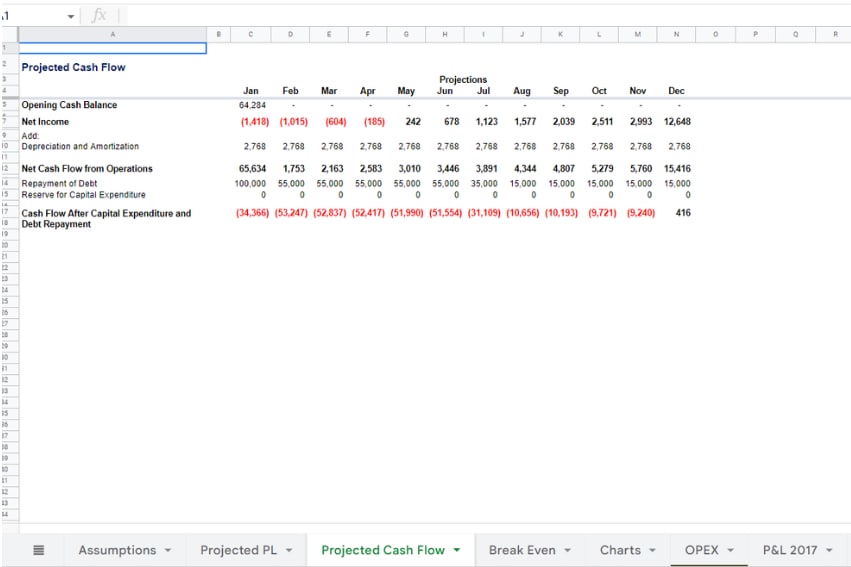
Task: Click the Dec month header
Action: pyautogui.click(x=676, y=91)
